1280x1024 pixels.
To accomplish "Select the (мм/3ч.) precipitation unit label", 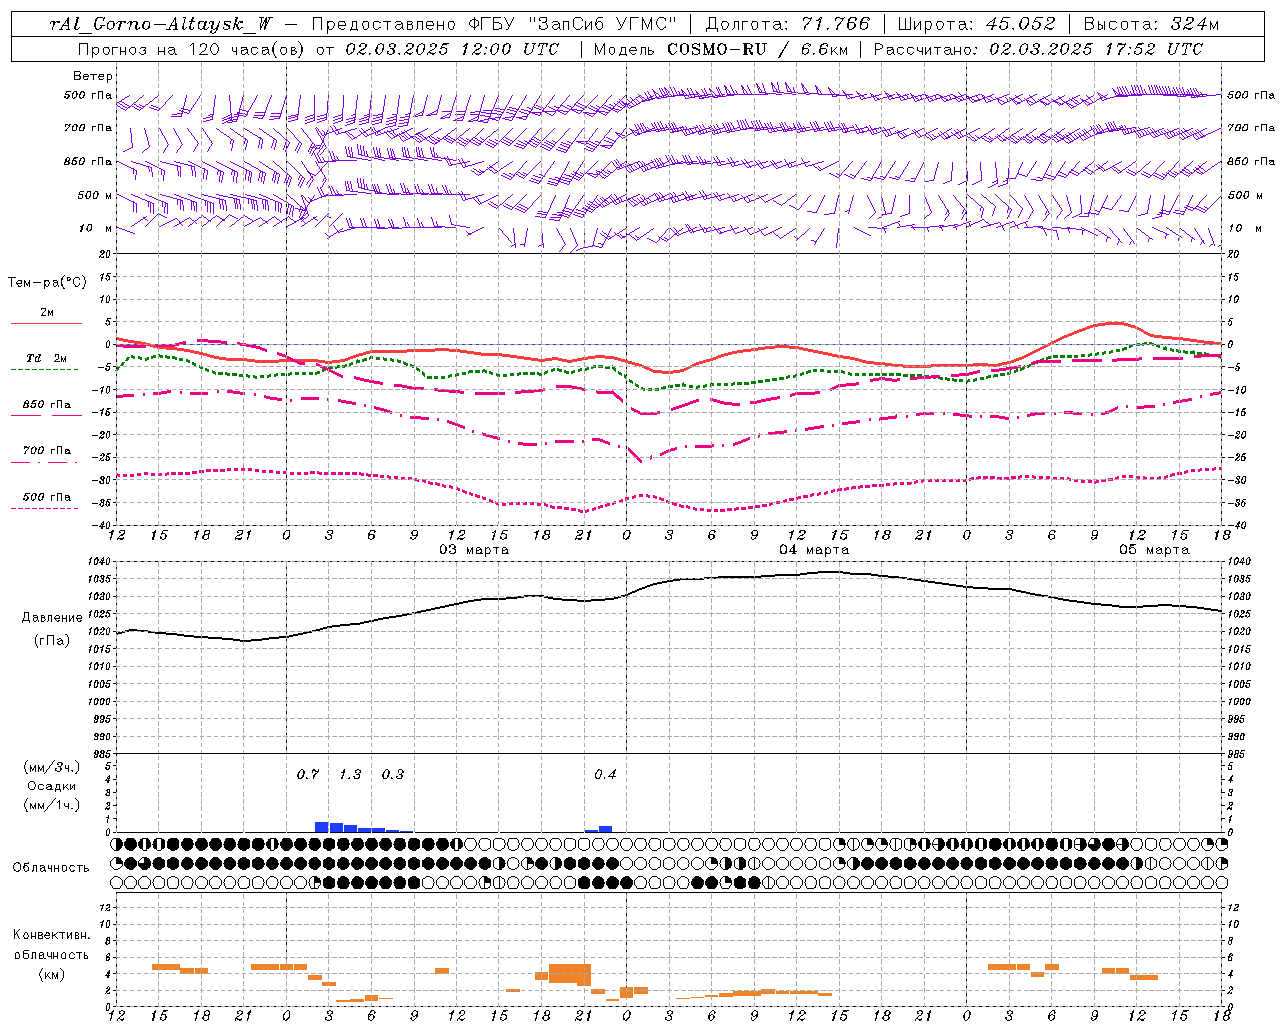I will point(51,767).
